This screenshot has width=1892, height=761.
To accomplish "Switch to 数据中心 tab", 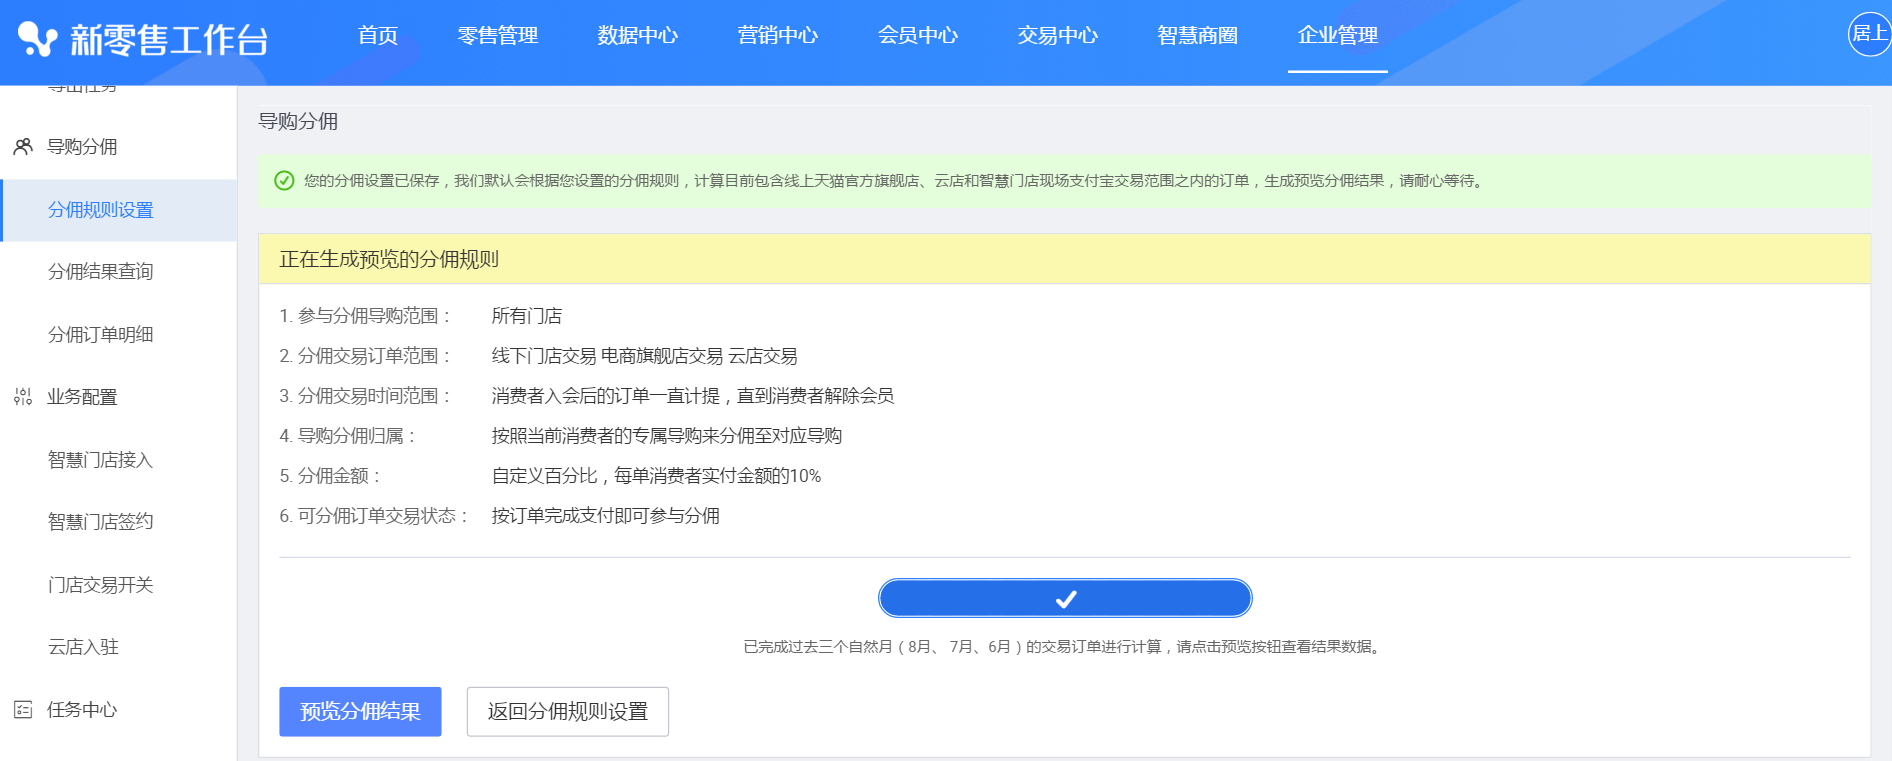I will (637, 36).
